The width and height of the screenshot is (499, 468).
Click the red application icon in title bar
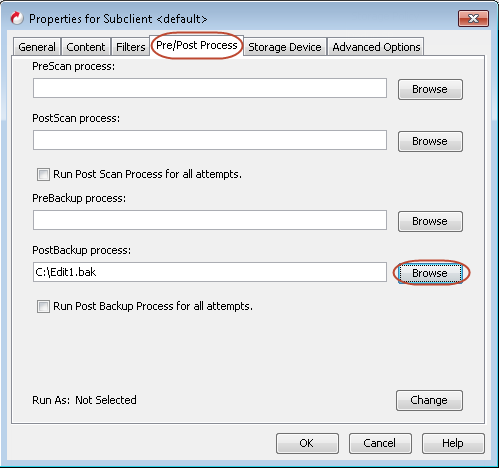pyautogui.click(x=17, y=18)
